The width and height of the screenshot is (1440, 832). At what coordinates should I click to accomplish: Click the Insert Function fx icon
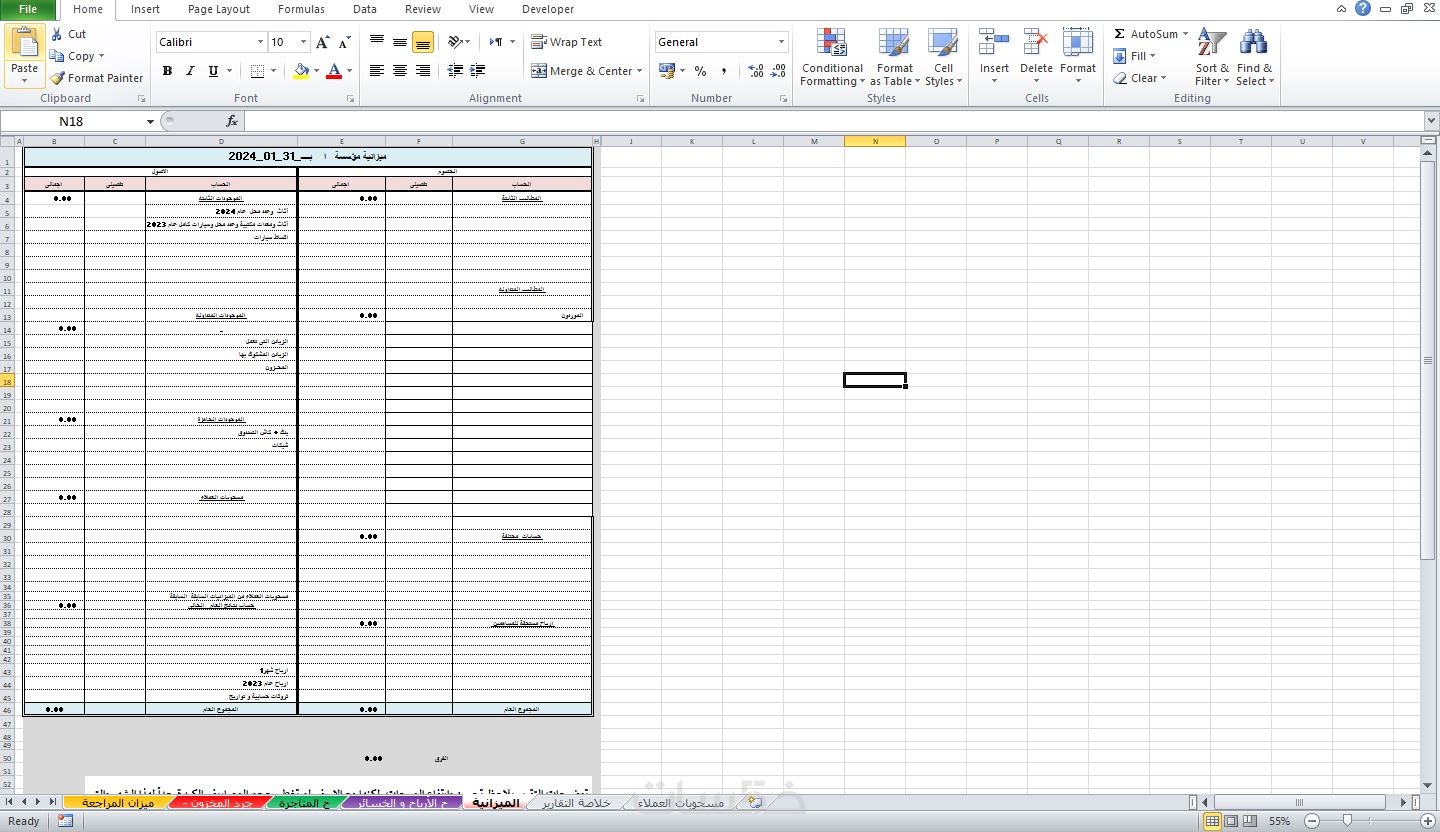[232, 121]
